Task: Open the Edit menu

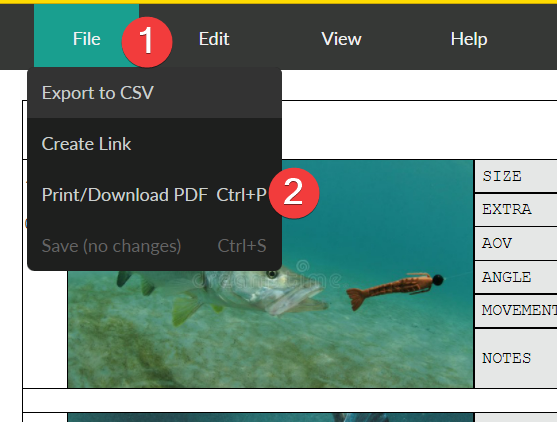Action: (x=214, y=39)
